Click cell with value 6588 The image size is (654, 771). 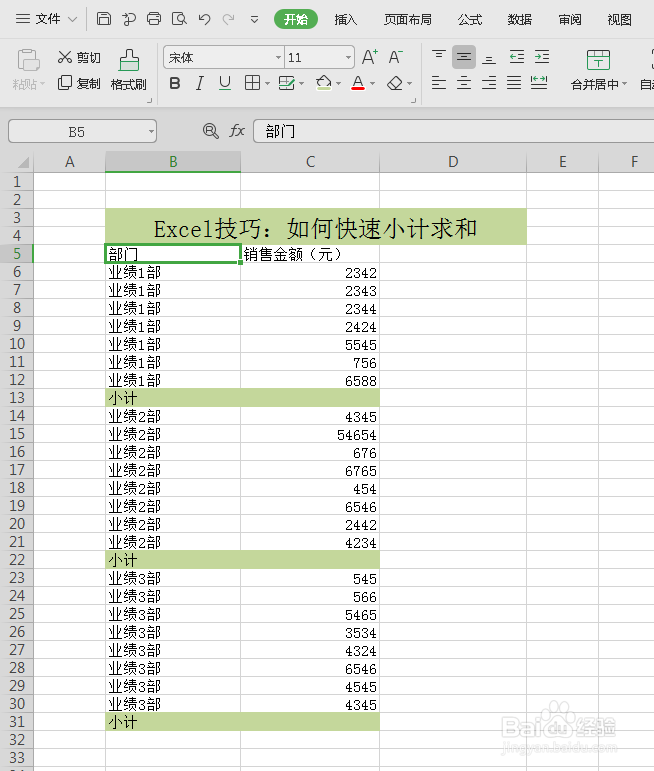pos(310,380)
